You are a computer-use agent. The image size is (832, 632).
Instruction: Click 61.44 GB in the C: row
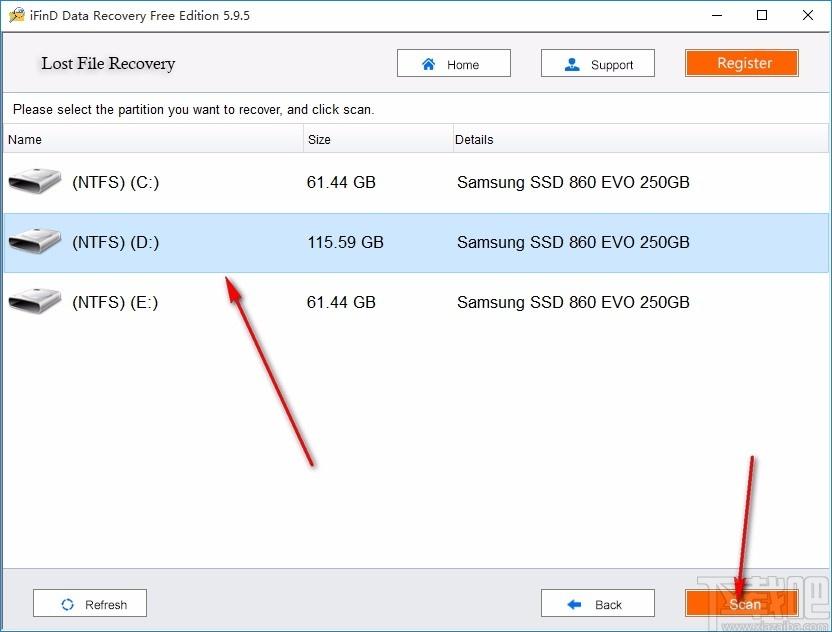click(x=341, y=182)
